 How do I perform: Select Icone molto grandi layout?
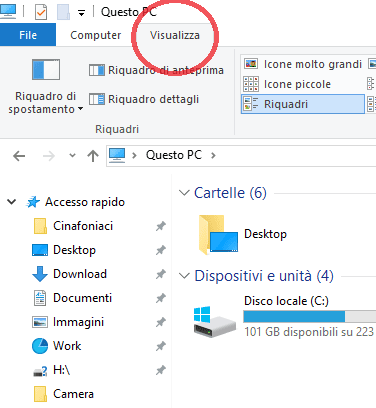[x=303, y=64]
